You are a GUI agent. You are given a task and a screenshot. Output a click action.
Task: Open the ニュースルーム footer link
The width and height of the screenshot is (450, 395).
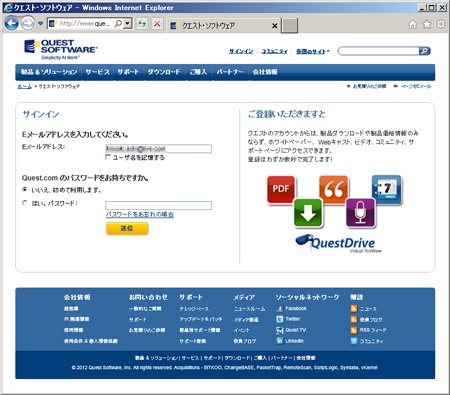(249, 309)
